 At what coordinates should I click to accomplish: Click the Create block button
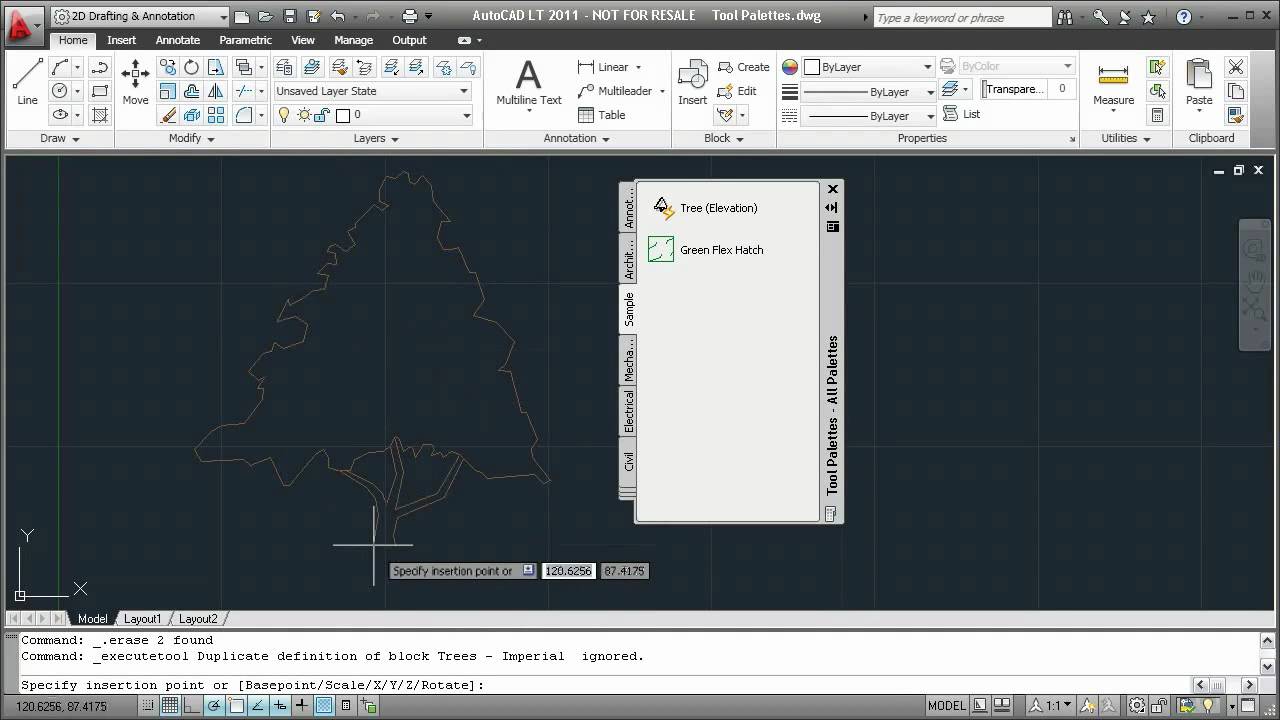(x=744, y=67)
